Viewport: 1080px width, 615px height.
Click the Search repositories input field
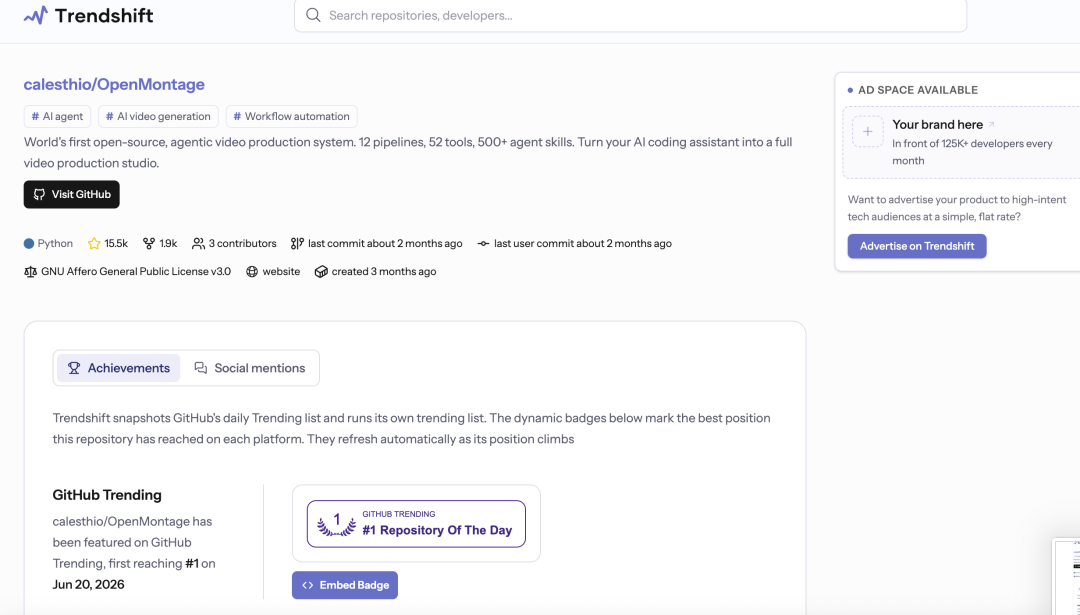point(630,15)
